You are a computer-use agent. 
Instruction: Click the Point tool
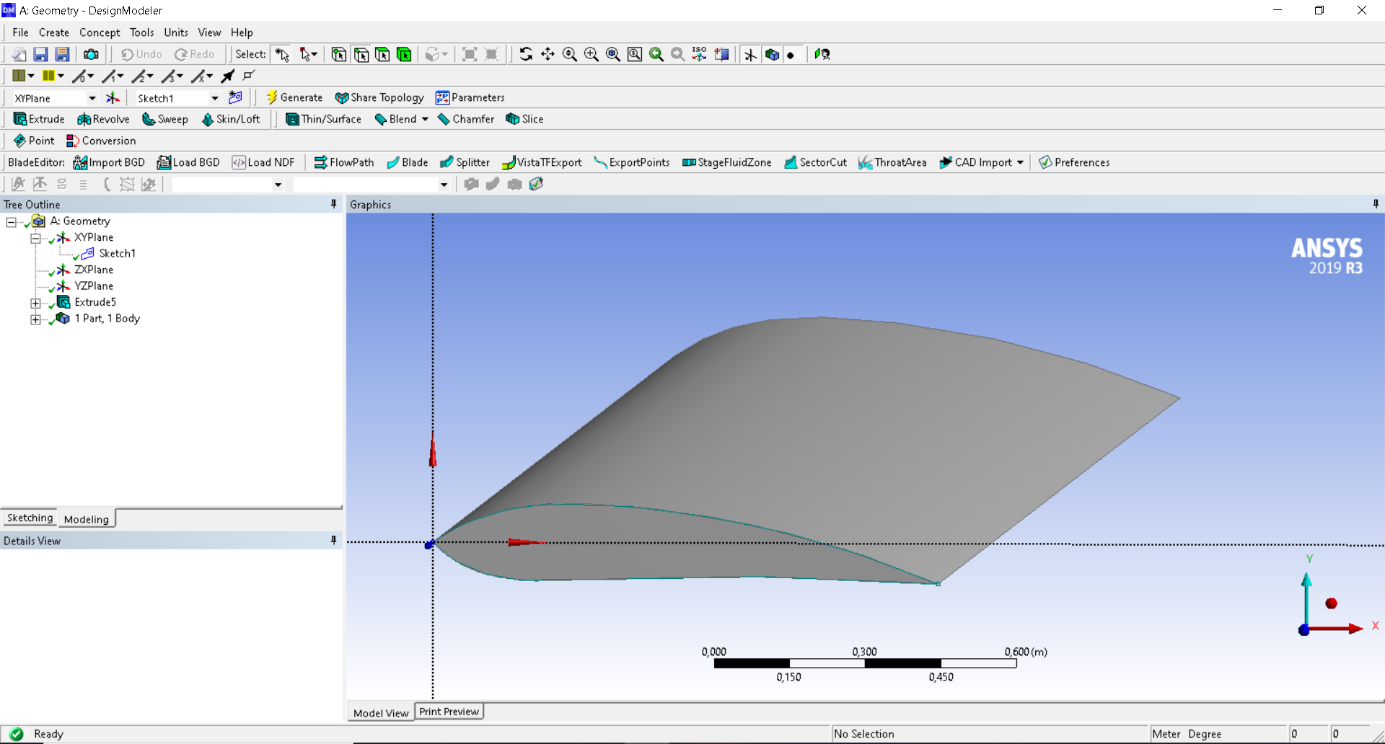pyautogui.click(x=34, y=141)
